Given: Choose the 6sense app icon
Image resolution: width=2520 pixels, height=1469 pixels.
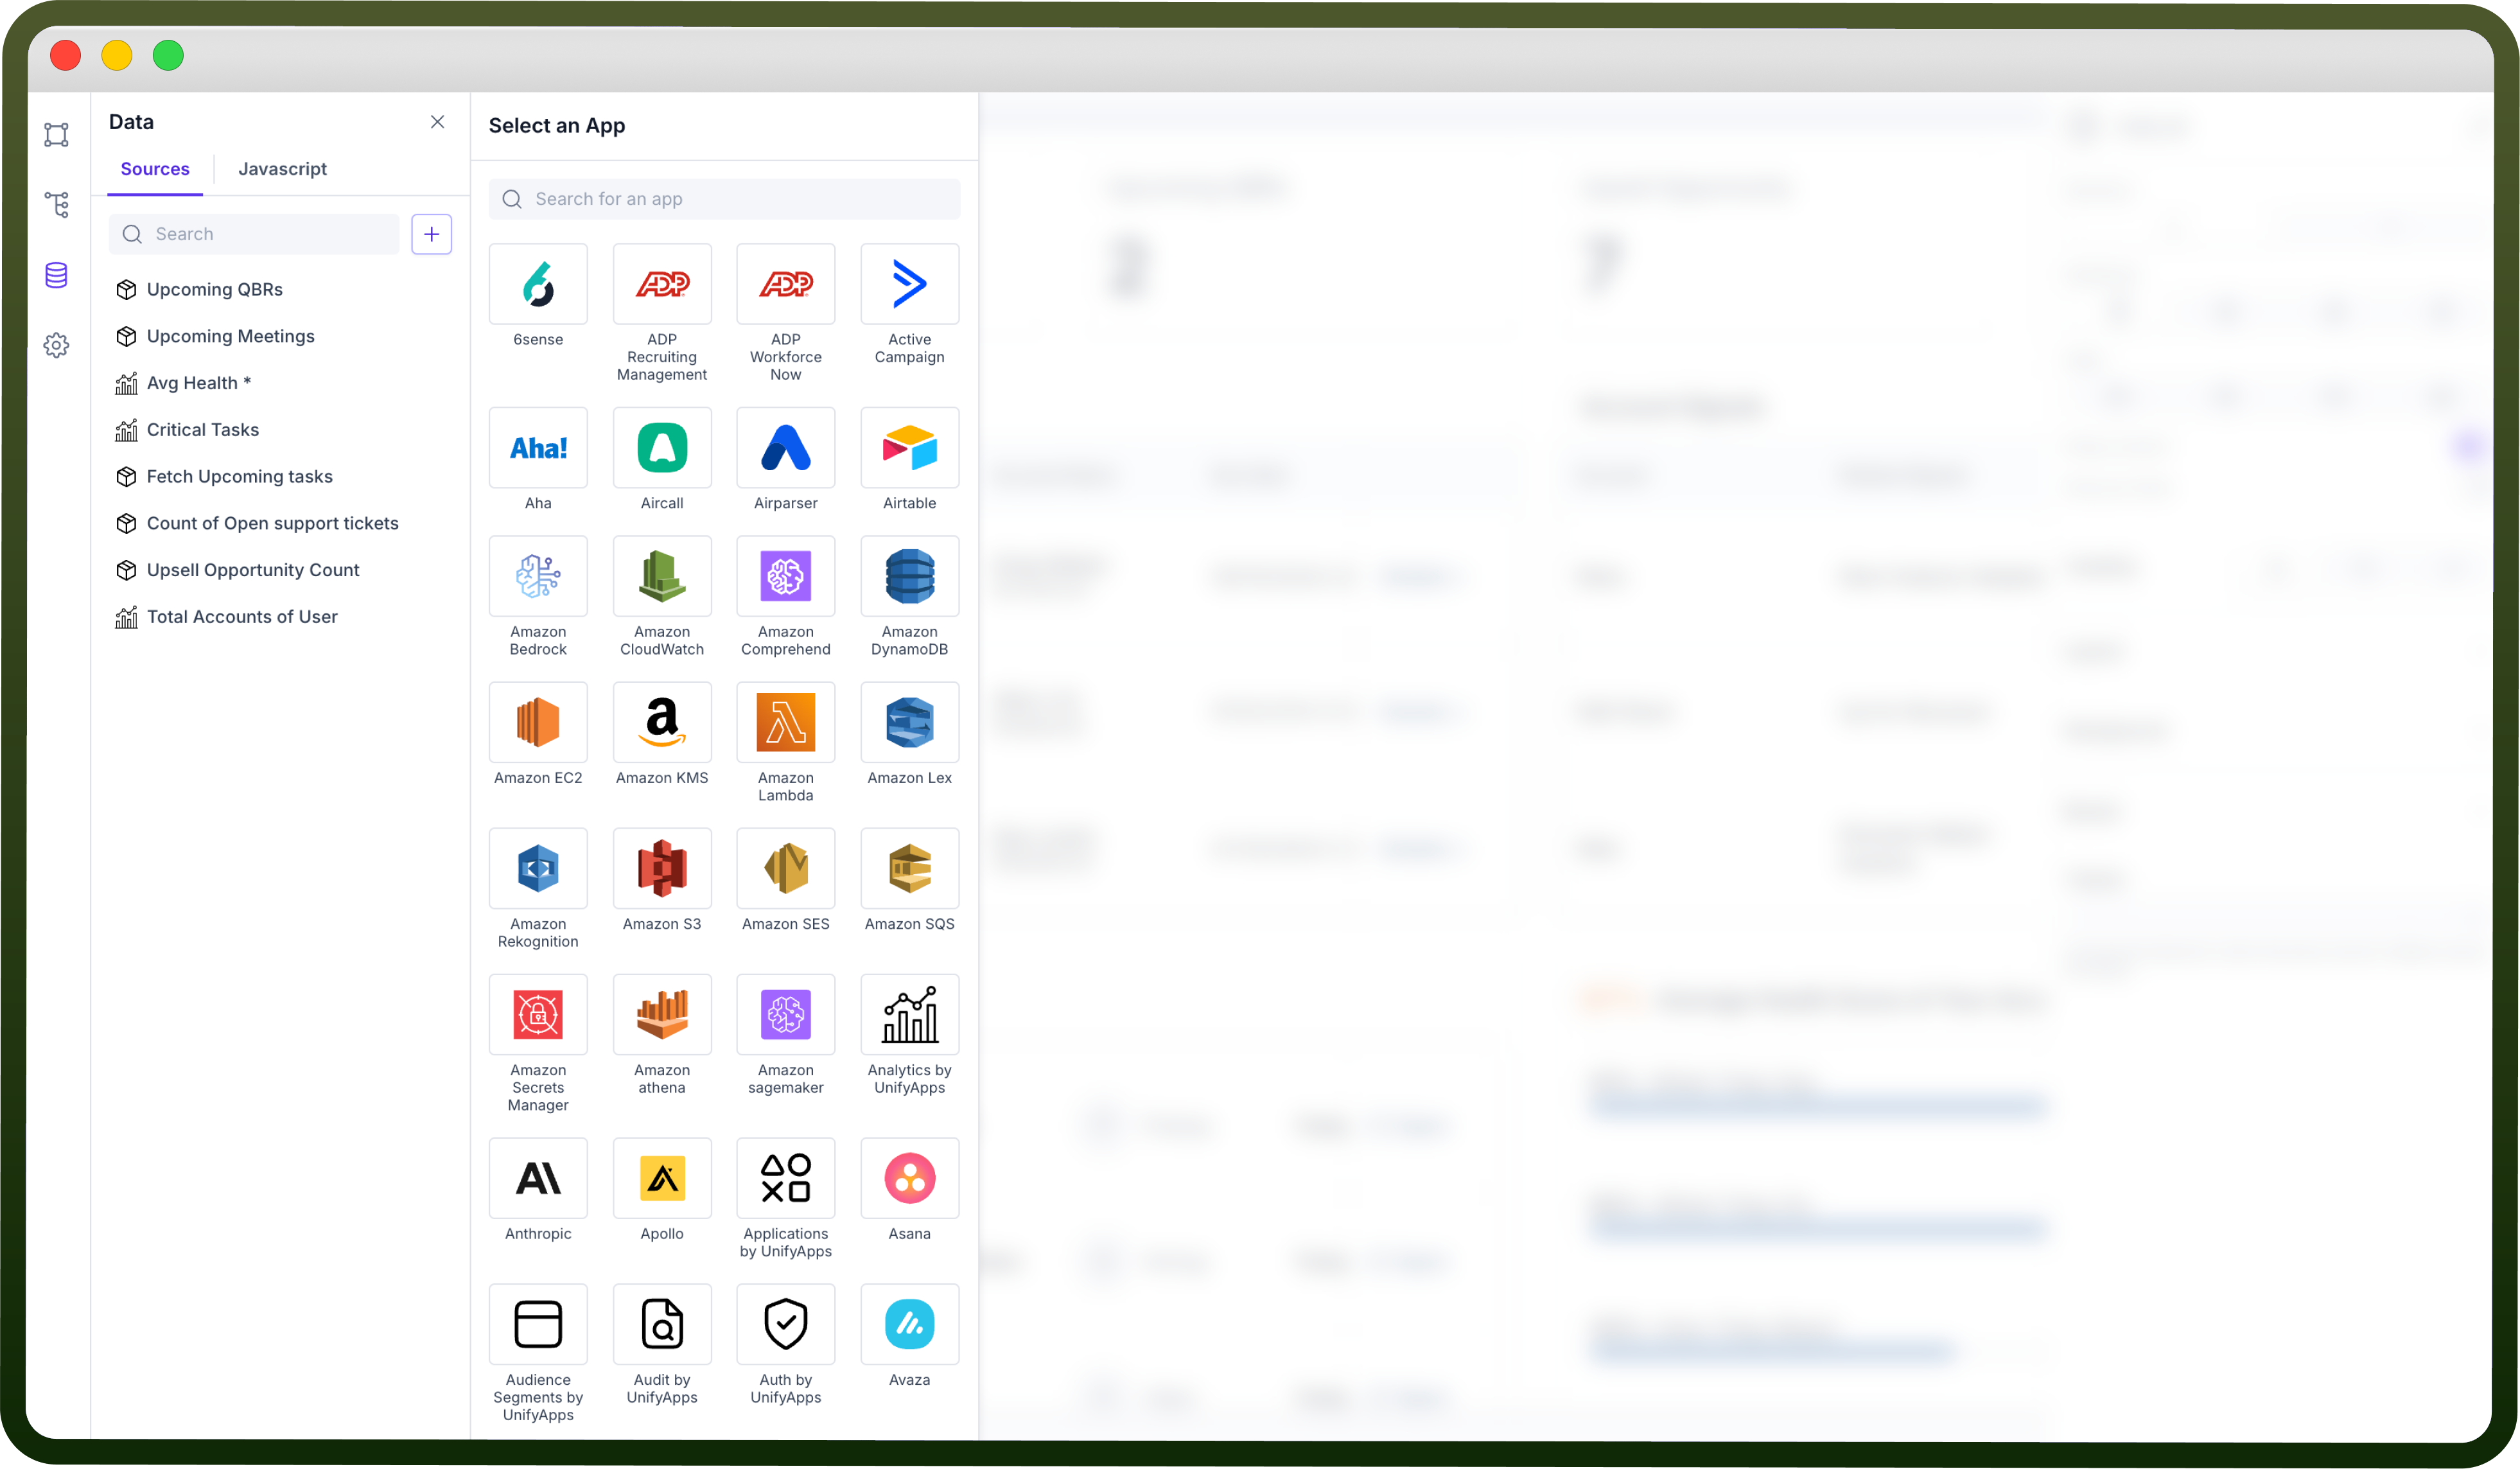Looking at the screenshot, I should (538, 284).
